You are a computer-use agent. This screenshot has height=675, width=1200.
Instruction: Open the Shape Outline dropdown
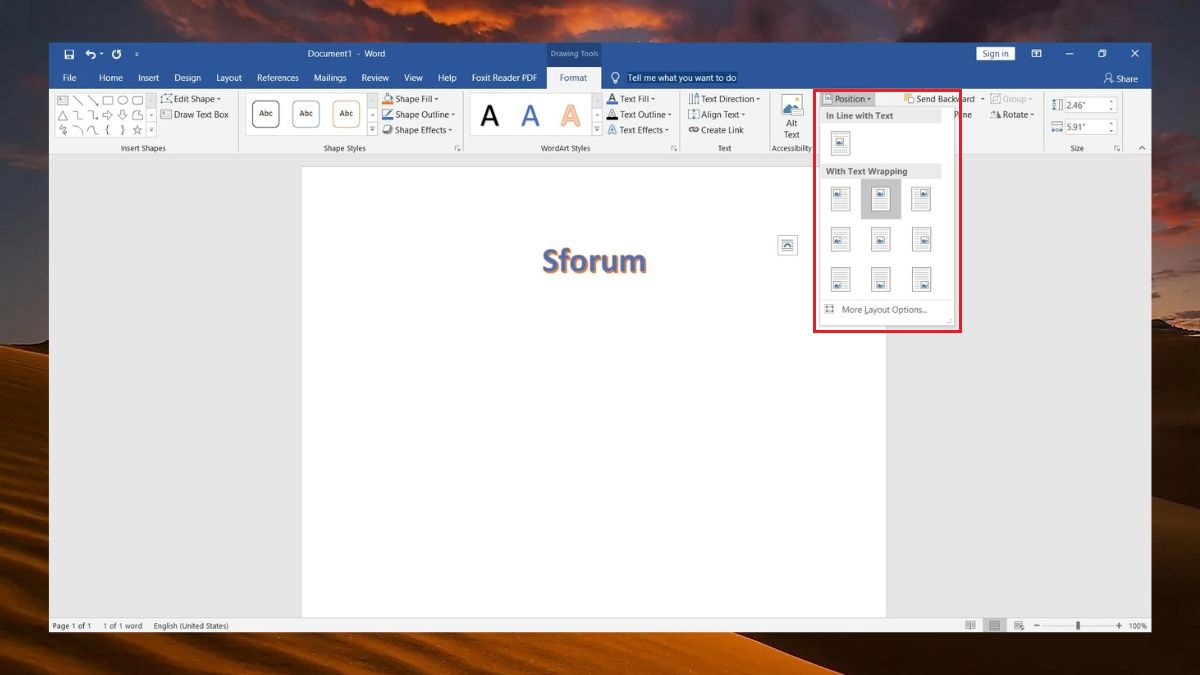[418, 115]
